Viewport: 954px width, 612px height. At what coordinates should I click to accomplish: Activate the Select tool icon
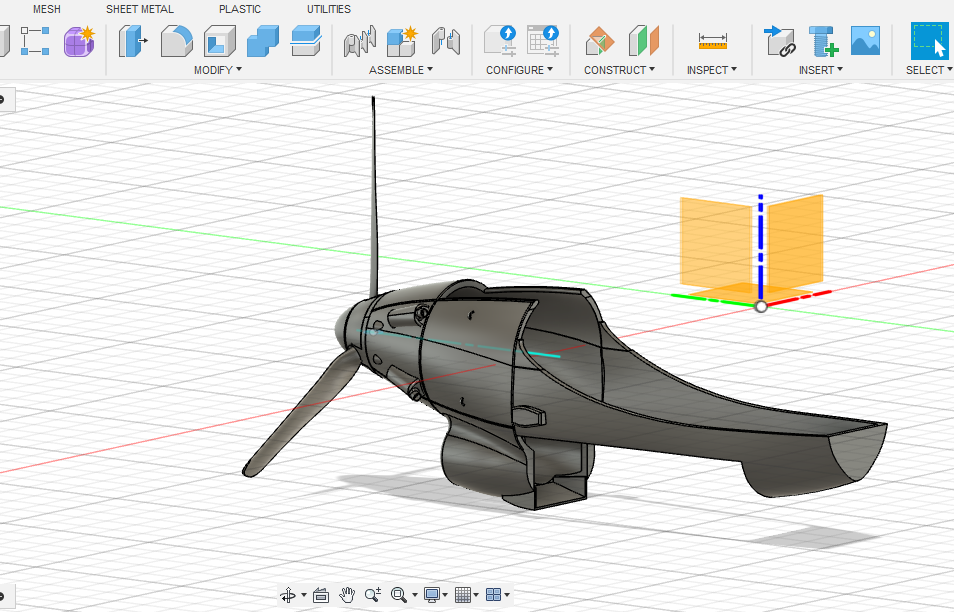(929, 41)
